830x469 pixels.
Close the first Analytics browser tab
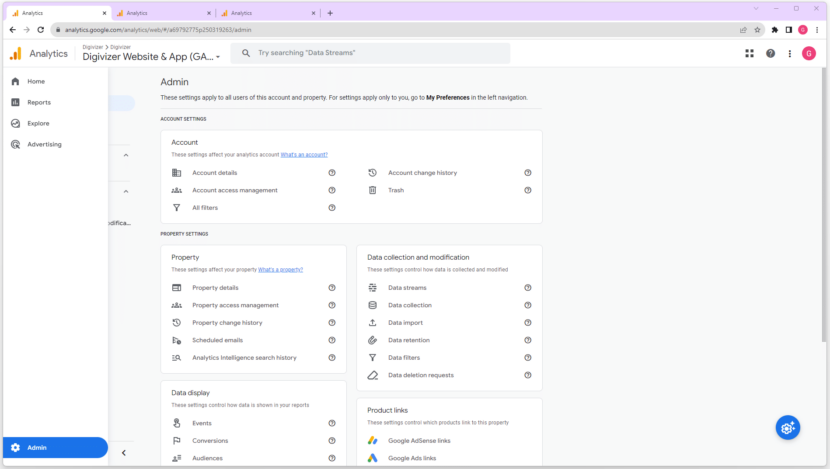point(104,13)
